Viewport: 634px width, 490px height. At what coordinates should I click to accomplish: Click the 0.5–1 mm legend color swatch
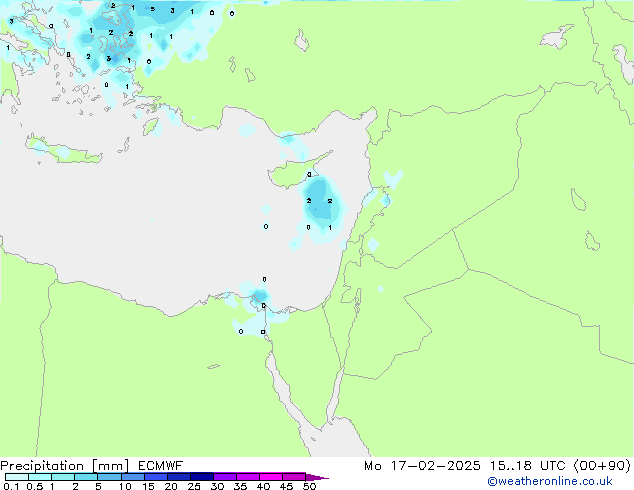[x=40, y=477]
